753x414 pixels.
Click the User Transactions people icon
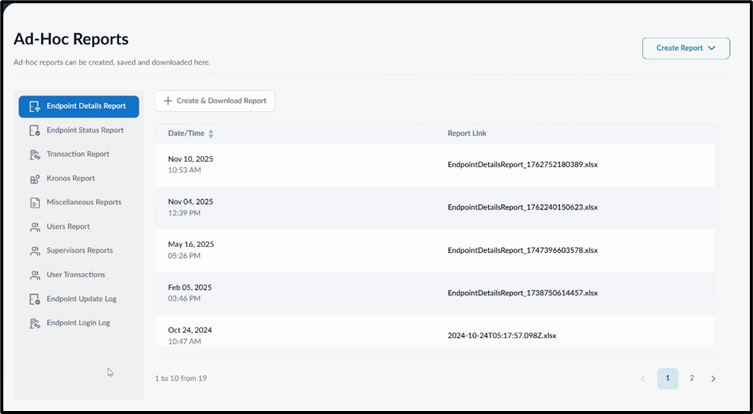pos(35,275)
